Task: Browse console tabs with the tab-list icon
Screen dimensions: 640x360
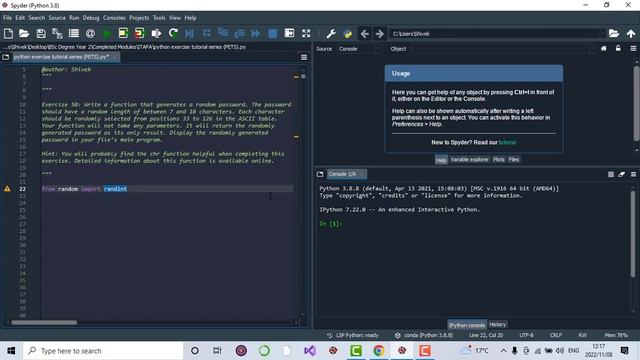Action: click(320, 174)
